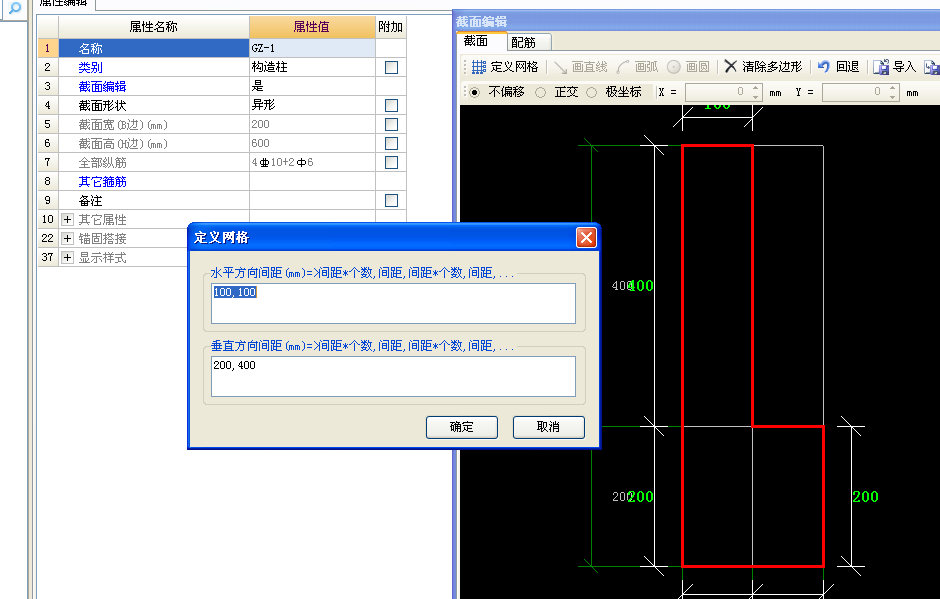Open the 其它箍筋 property link

tap(103, 182)
